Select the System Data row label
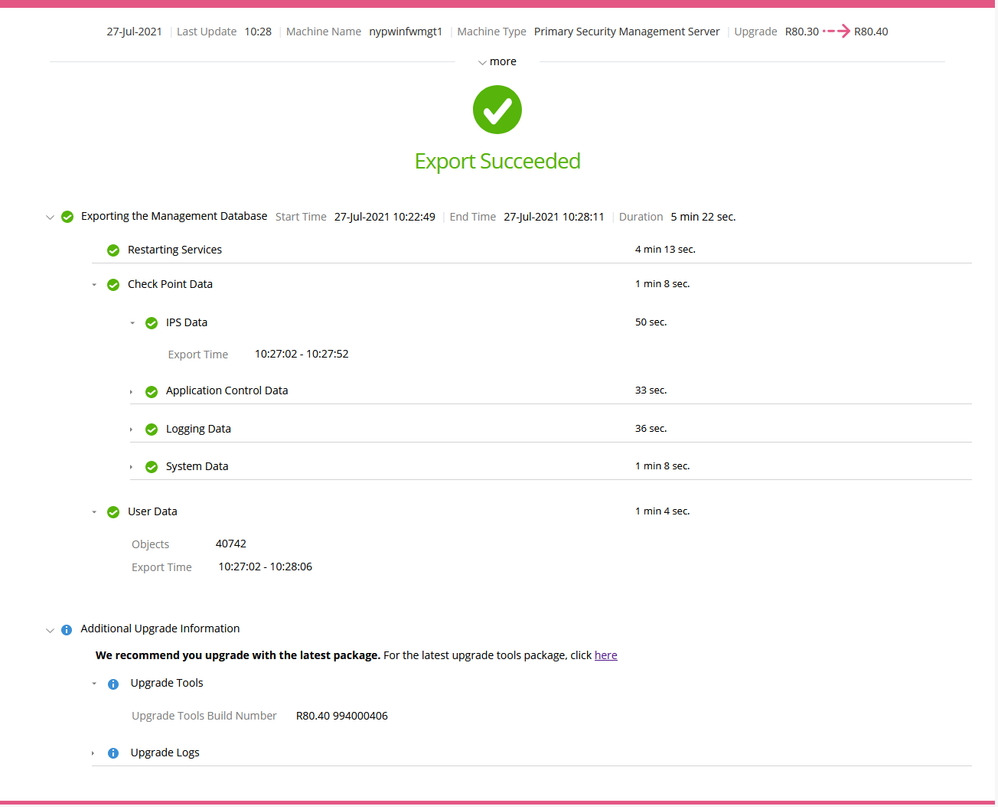The height and width of the screenshot is (807, 998). click(197, 467)
